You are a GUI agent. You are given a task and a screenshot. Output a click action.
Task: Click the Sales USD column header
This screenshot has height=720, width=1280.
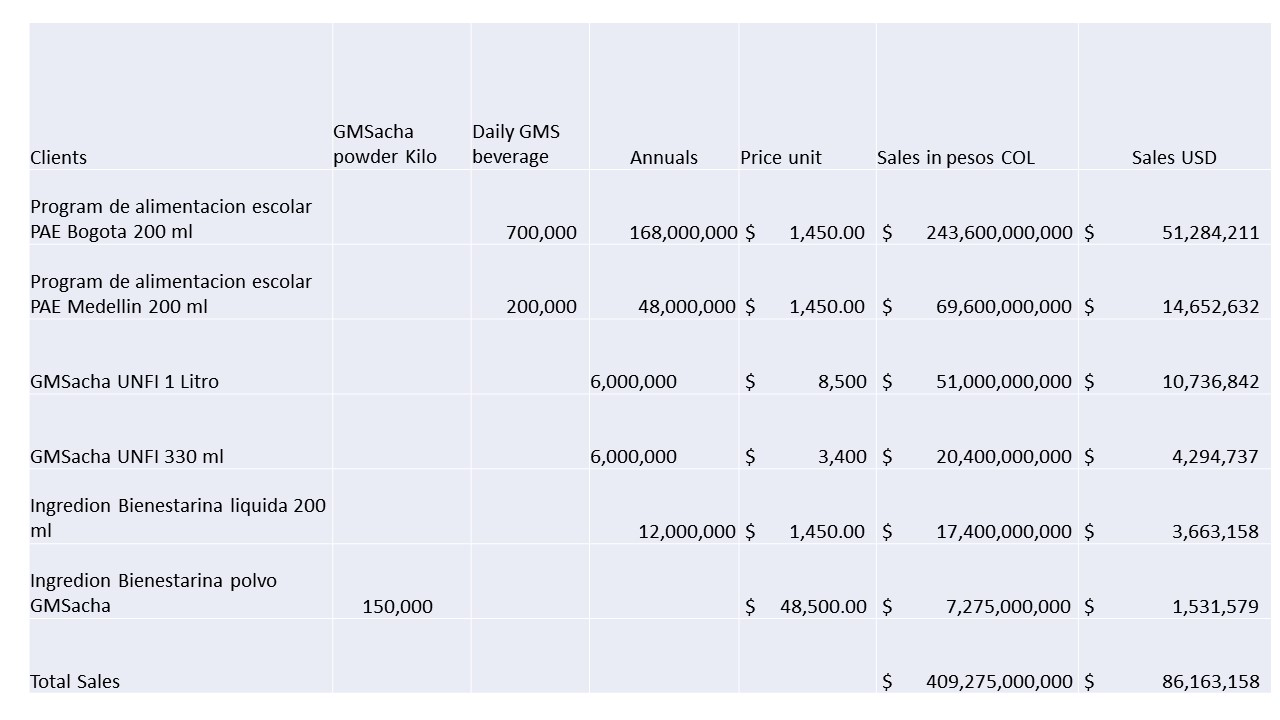tap(1174, 157)
